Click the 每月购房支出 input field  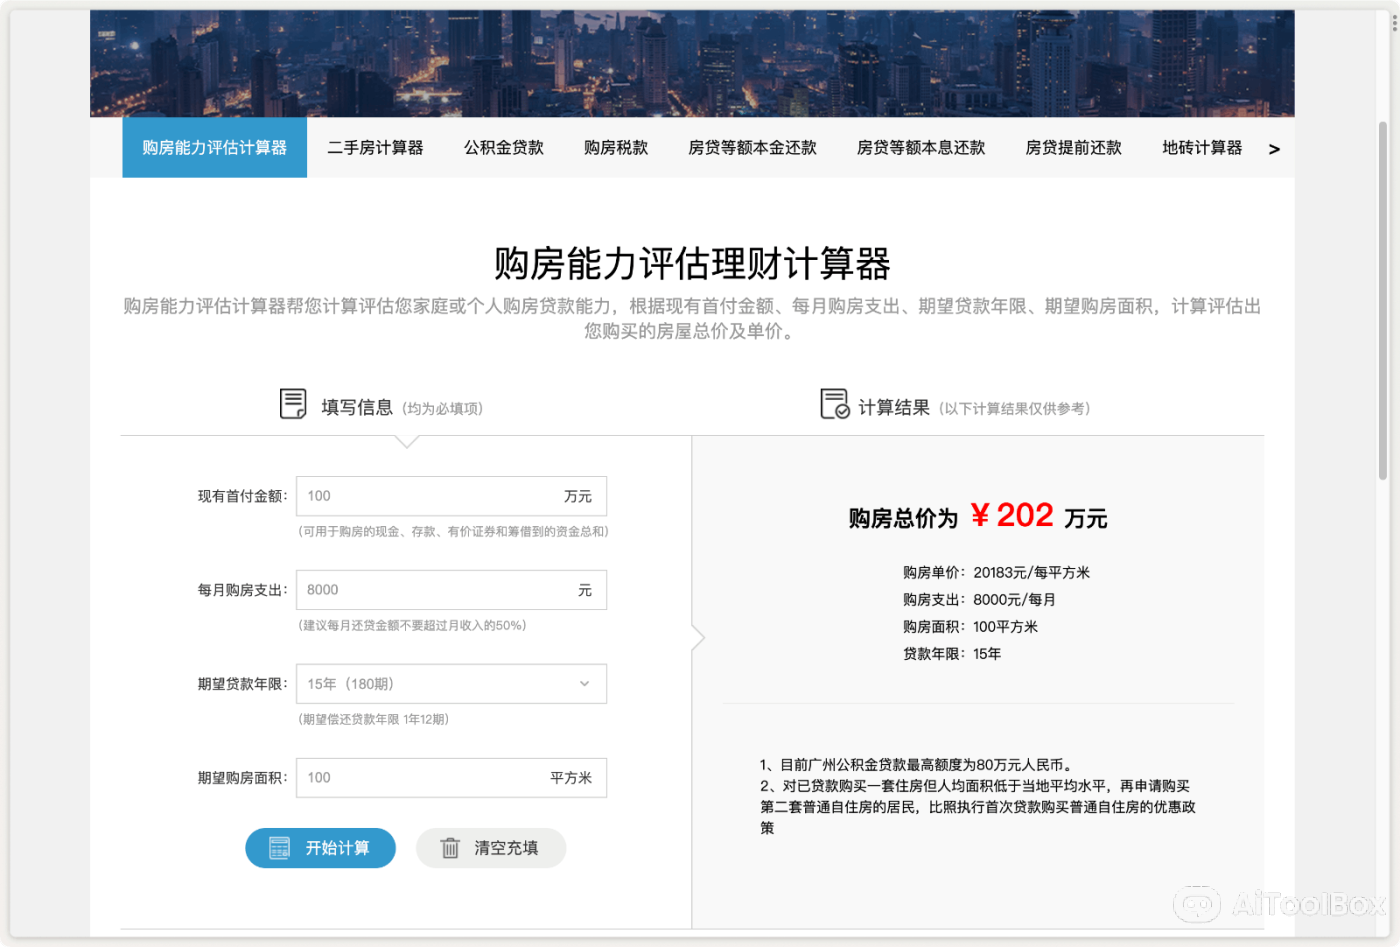tap(451, 589)
